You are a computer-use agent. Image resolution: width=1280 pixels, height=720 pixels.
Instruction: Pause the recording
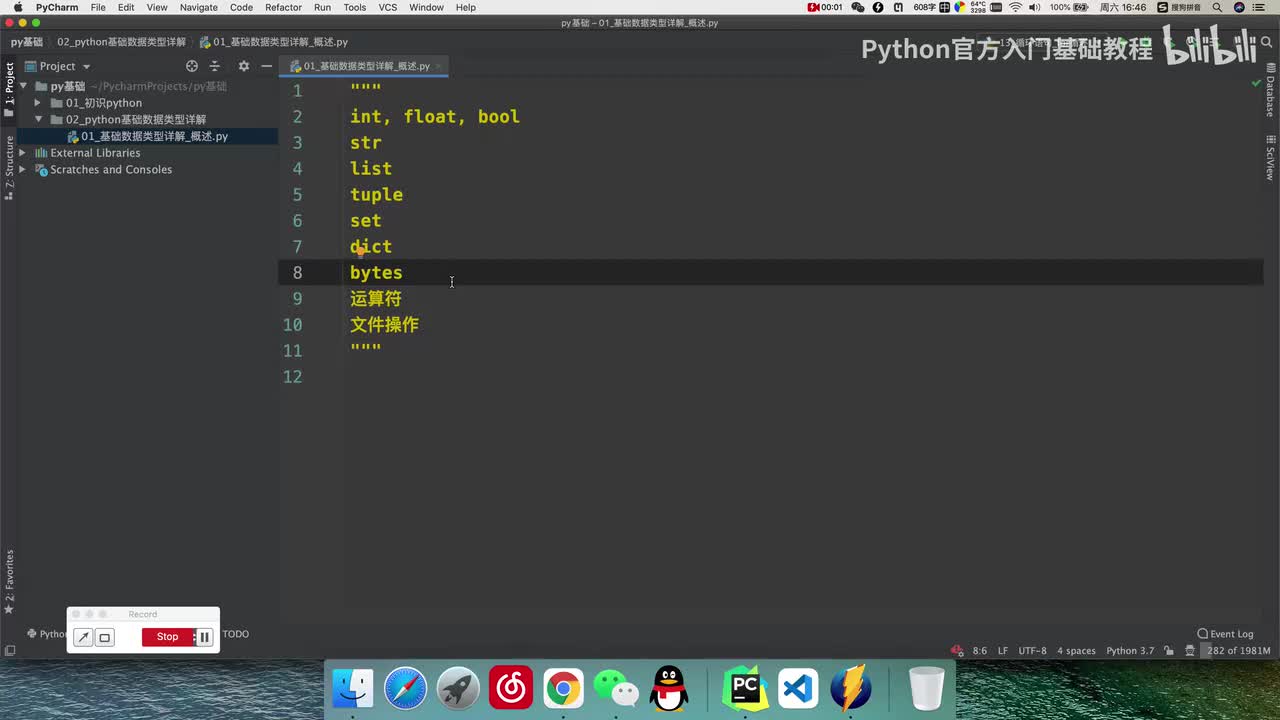click(204, 637)
